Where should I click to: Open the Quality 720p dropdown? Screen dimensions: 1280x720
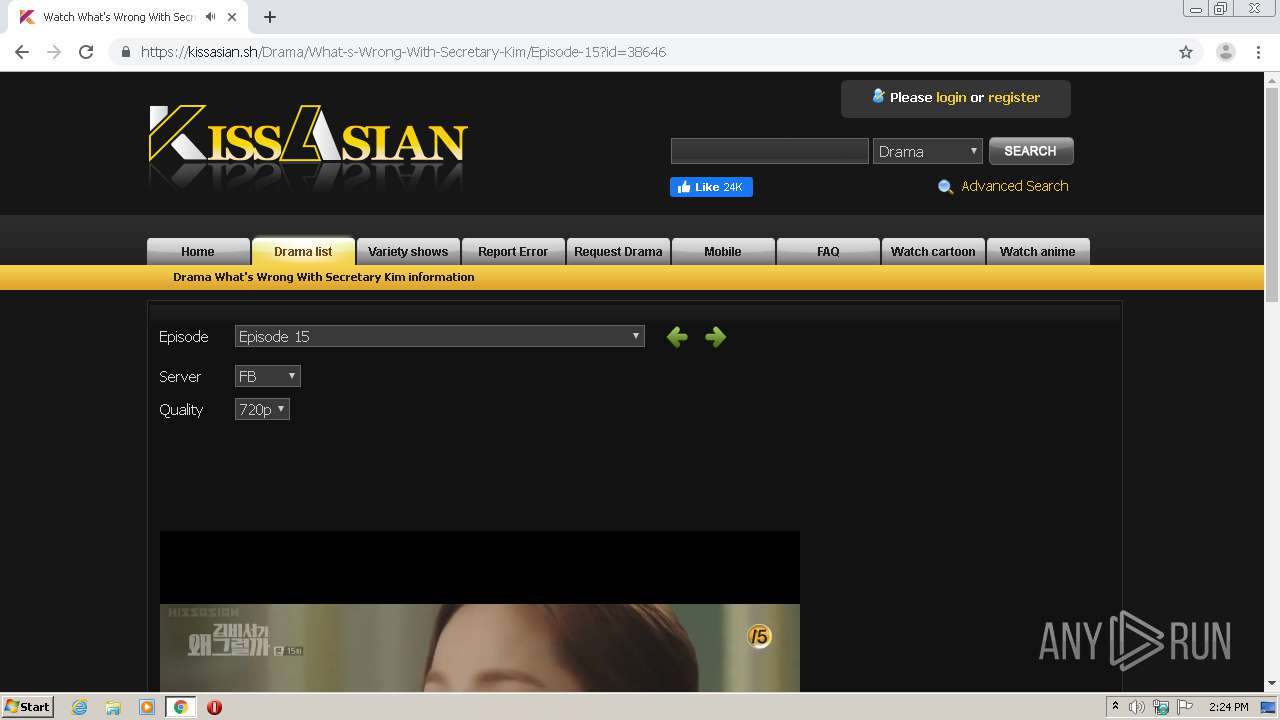262,409
